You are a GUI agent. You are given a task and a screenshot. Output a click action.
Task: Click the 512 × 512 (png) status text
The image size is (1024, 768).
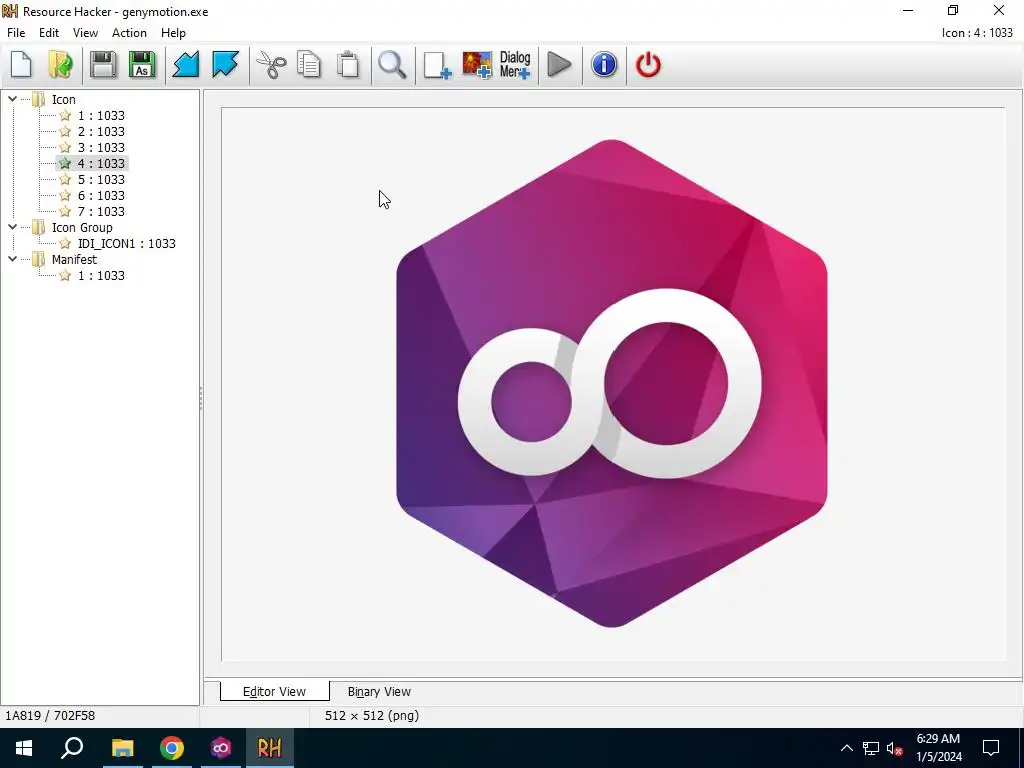click(372, 716)
